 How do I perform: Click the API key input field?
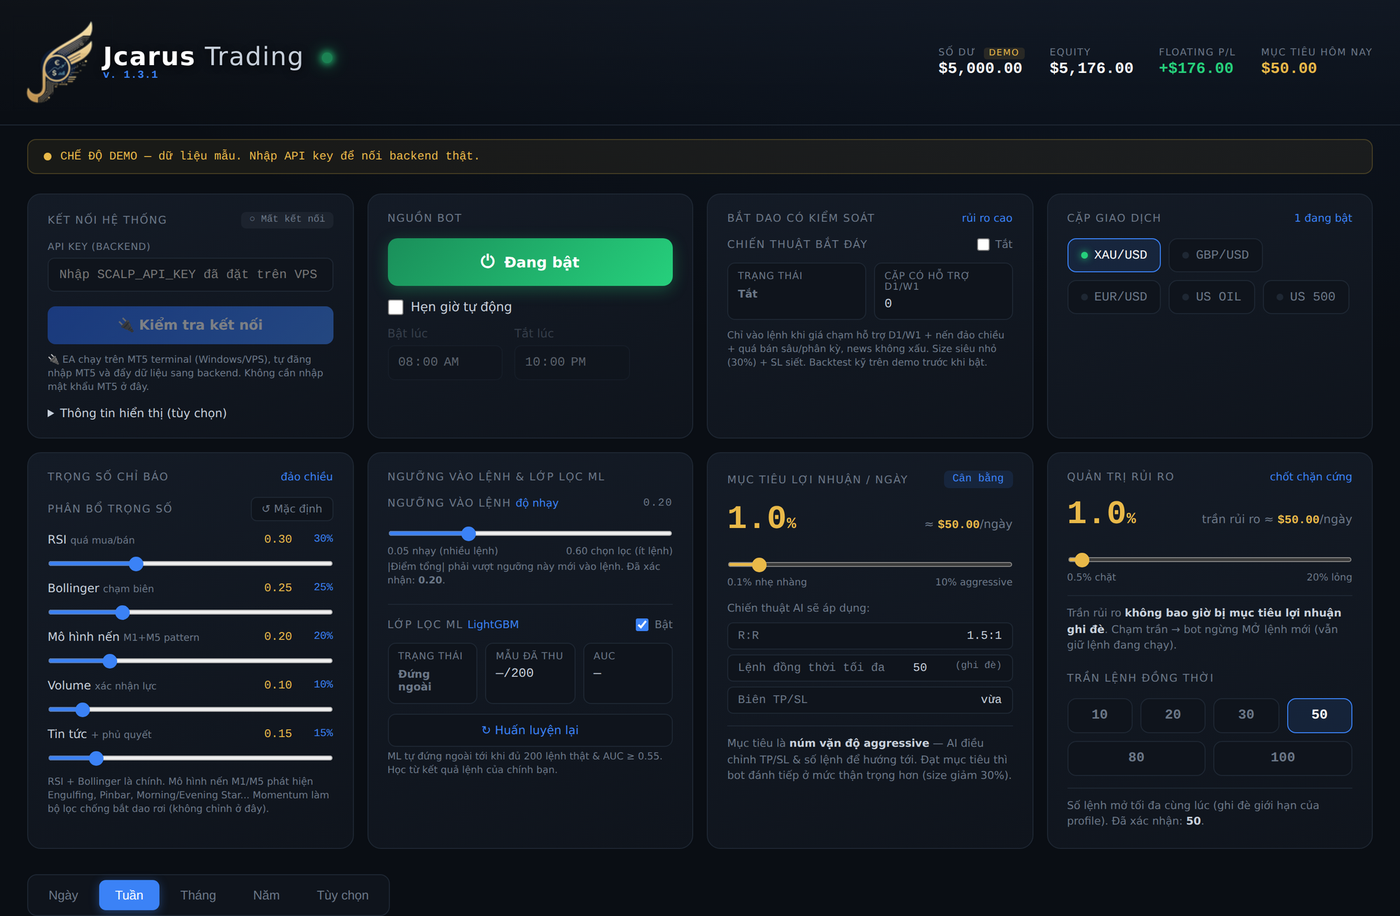(190, 275)
